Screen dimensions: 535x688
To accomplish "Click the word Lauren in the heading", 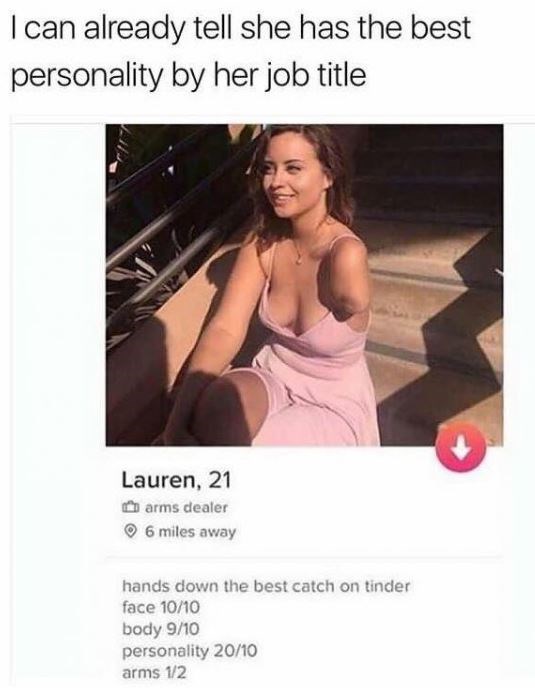I will point(160,481).
